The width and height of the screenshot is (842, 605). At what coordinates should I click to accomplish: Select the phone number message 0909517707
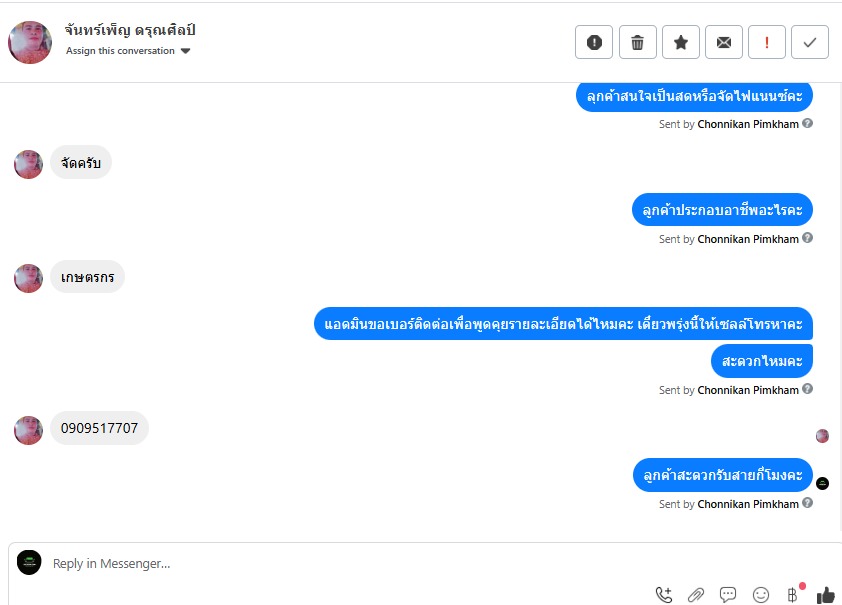click(x=99, y=428)
